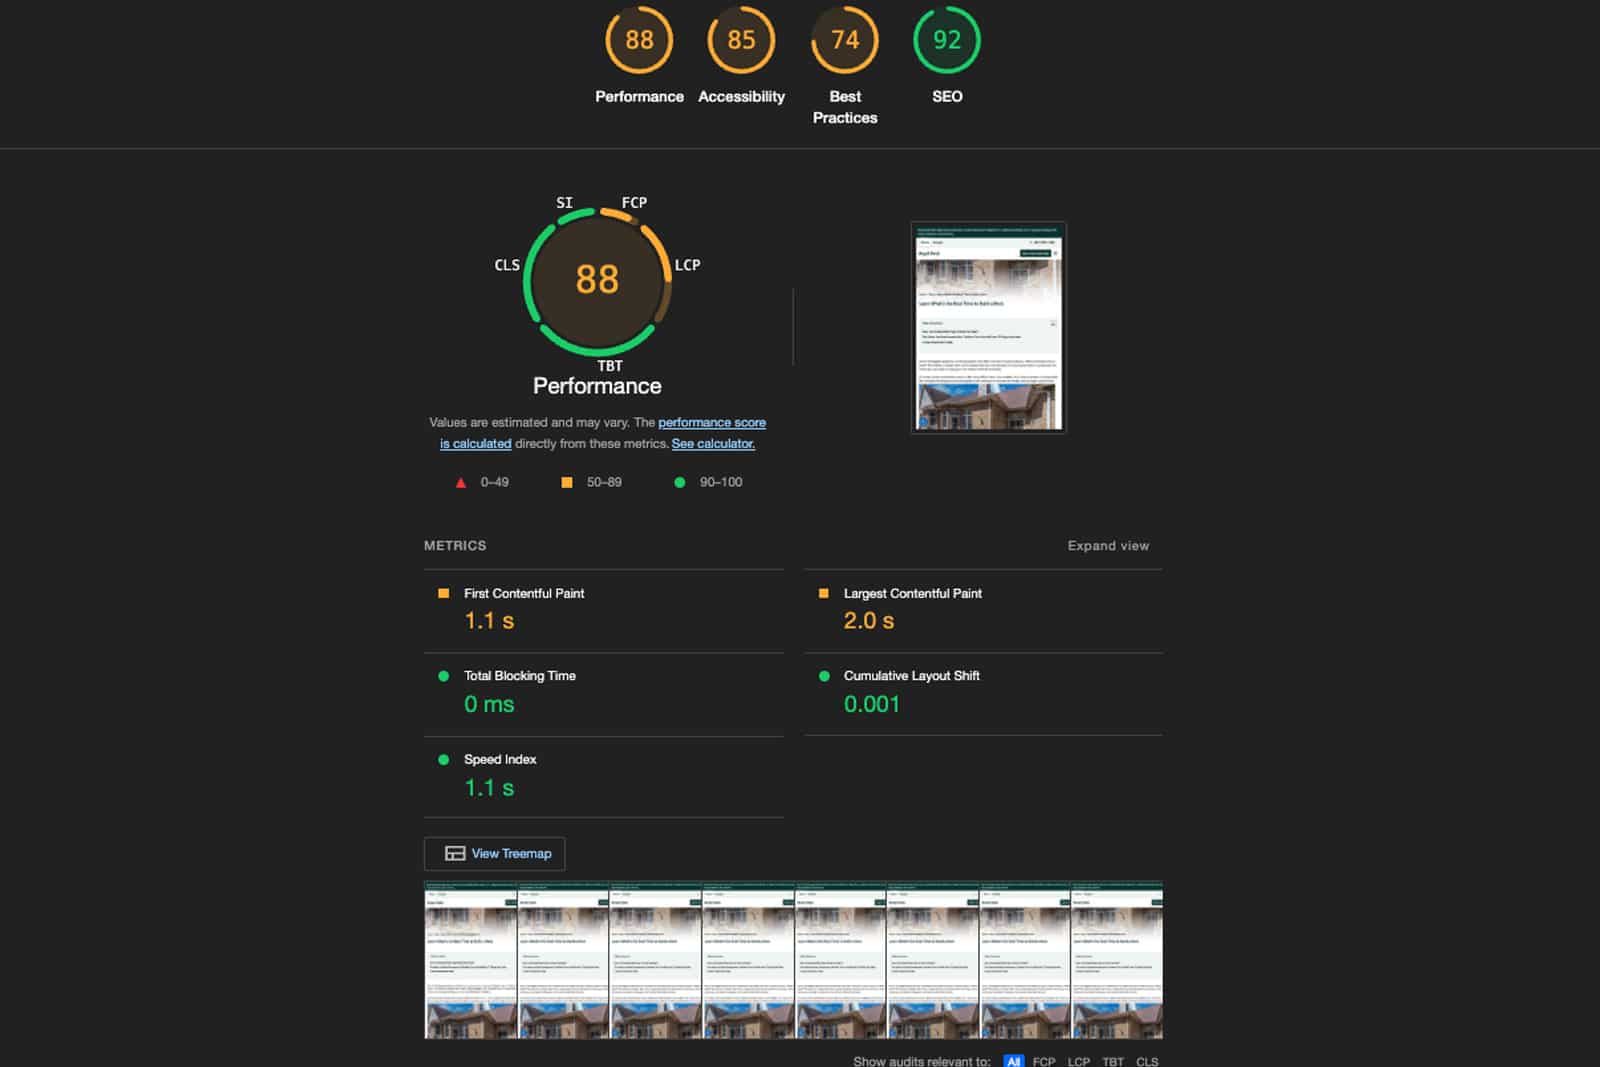1600x1067 pixels.
Task: Expand the Largest Contentful Paint metric row
Action: [912, 593]
